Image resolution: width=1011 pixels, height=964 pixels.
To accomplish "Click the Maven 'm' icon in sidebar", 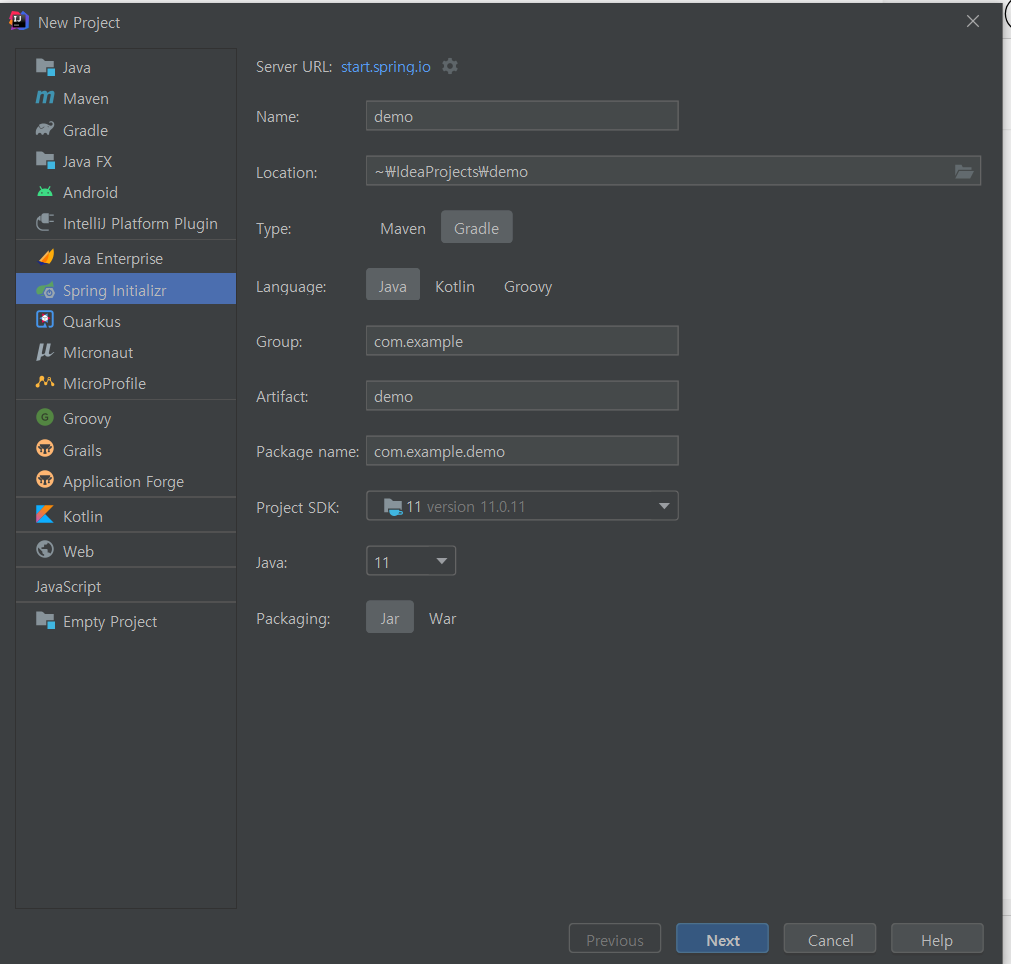I will coord(45,97).
